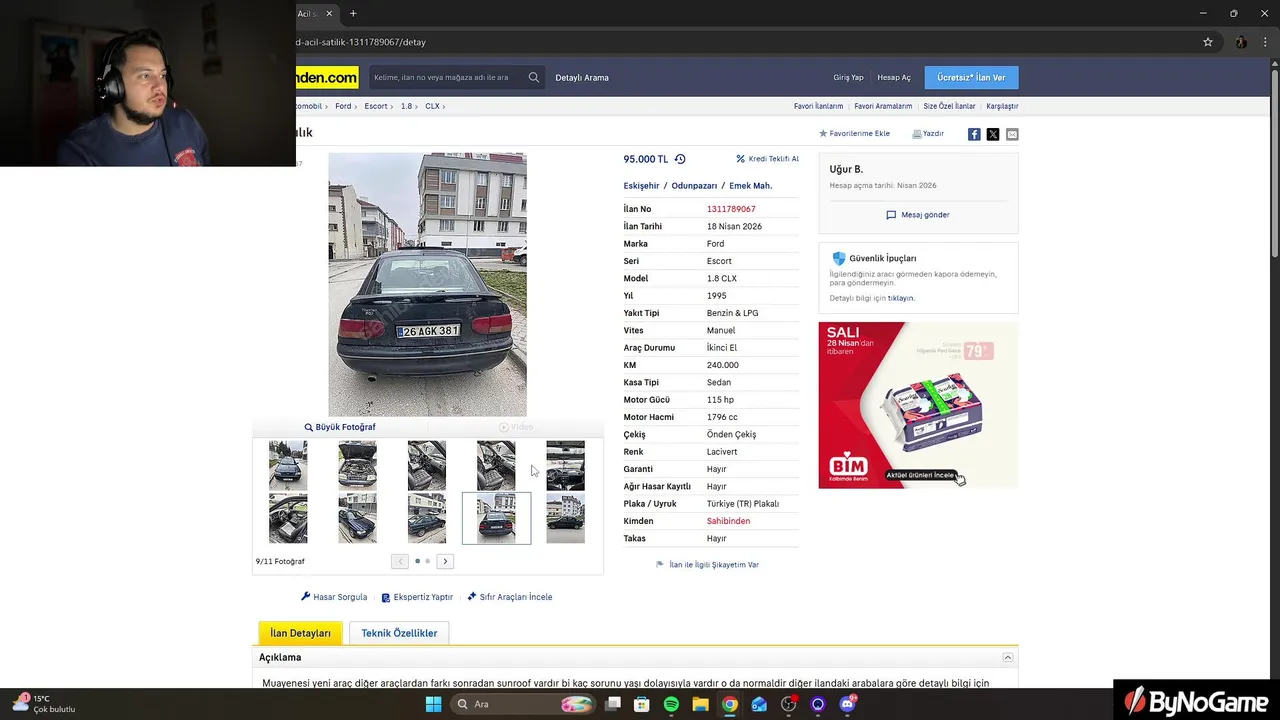Click Odunpazarı location link

pos(694,186)
